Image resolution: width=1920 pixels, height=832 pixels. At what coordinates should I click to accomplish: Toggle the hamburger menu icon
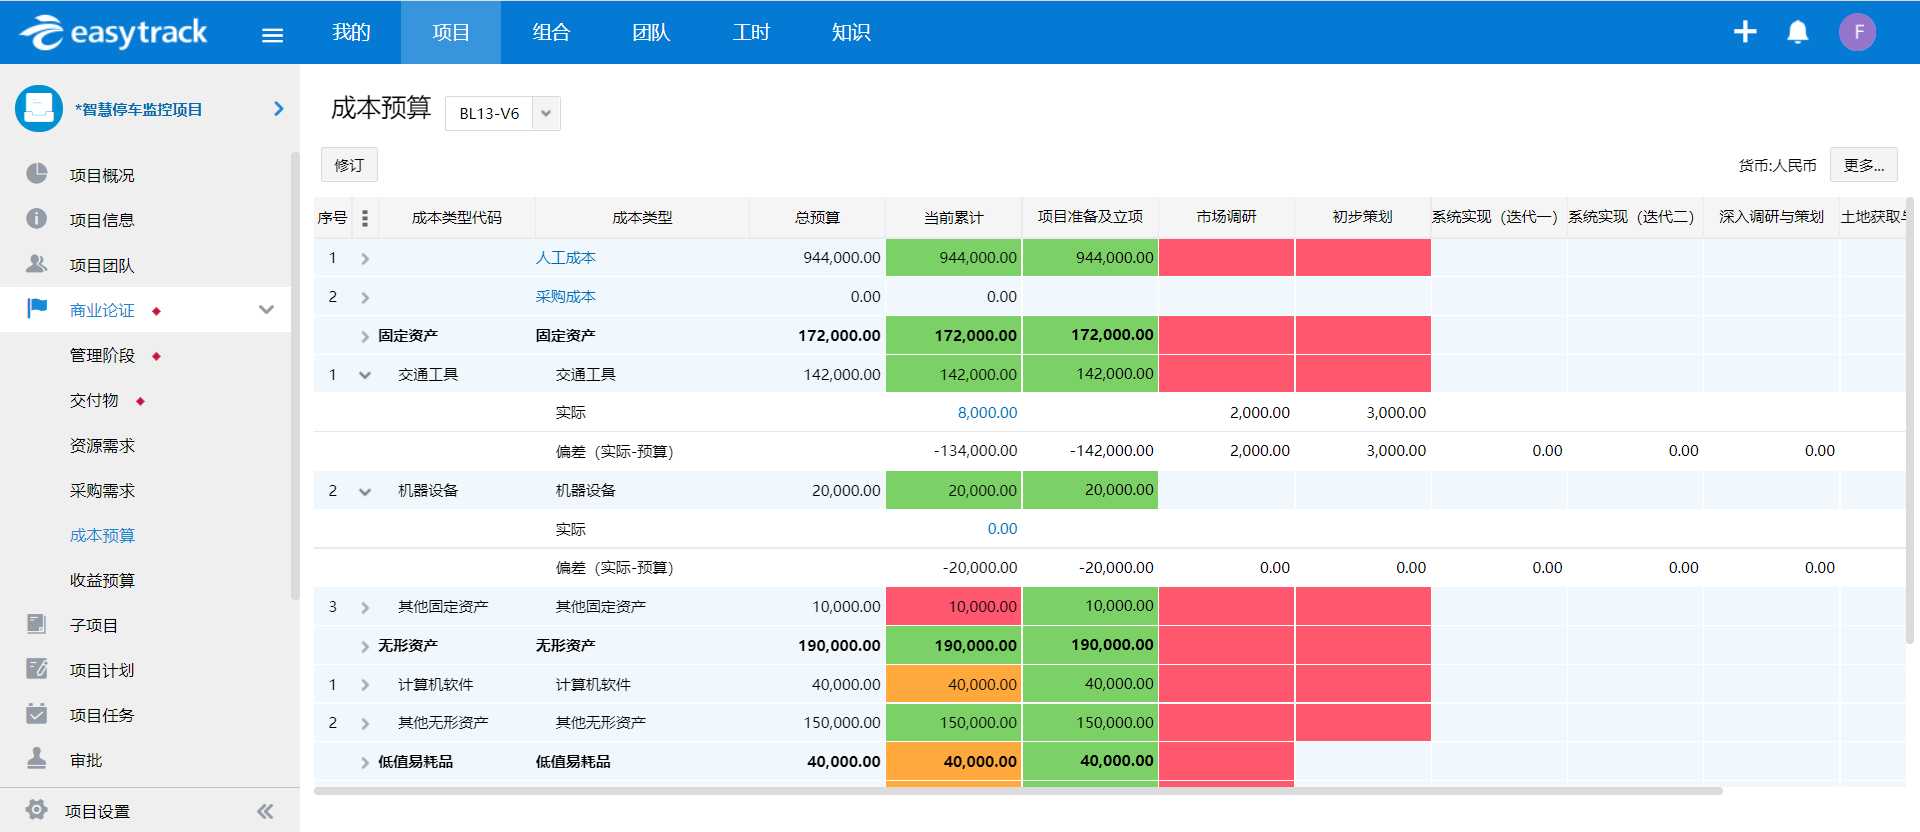(x=272, y=35)
